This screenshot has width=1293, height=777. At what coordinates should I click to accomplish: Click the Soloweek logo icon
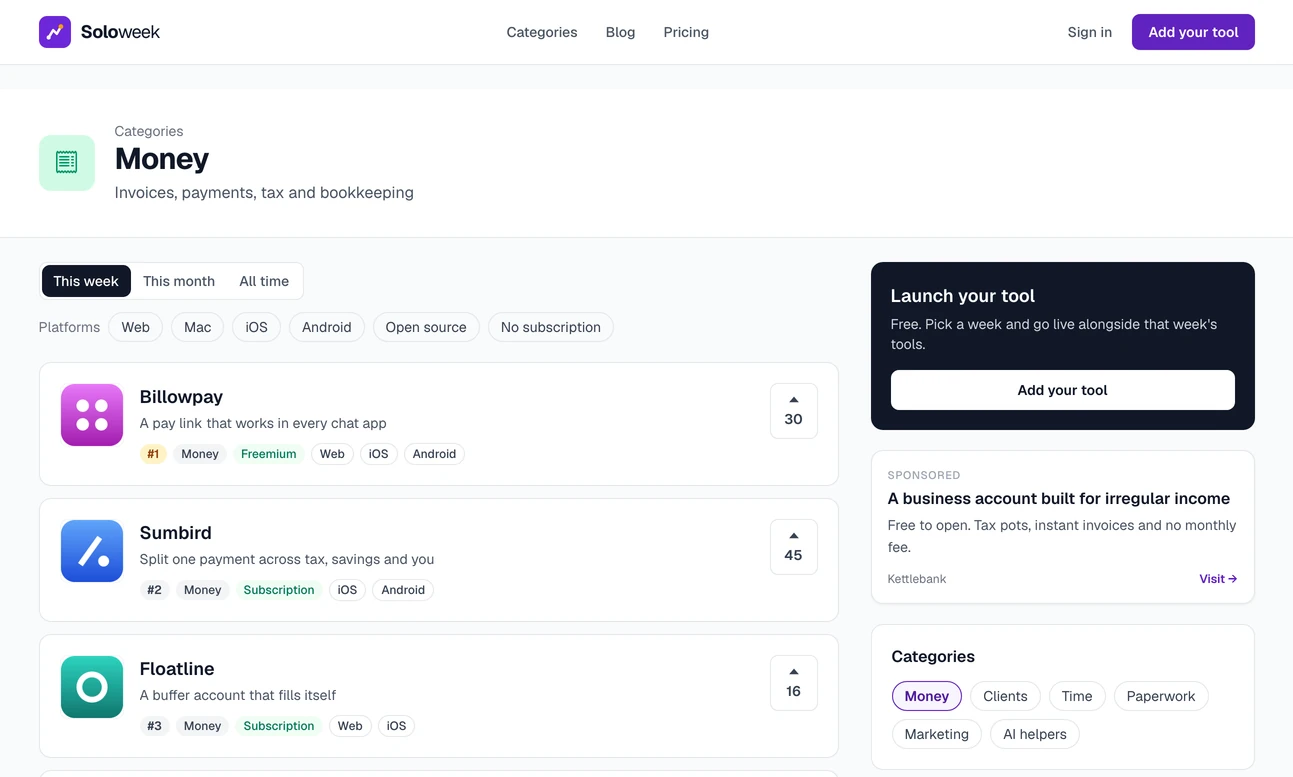pos(55,32)
